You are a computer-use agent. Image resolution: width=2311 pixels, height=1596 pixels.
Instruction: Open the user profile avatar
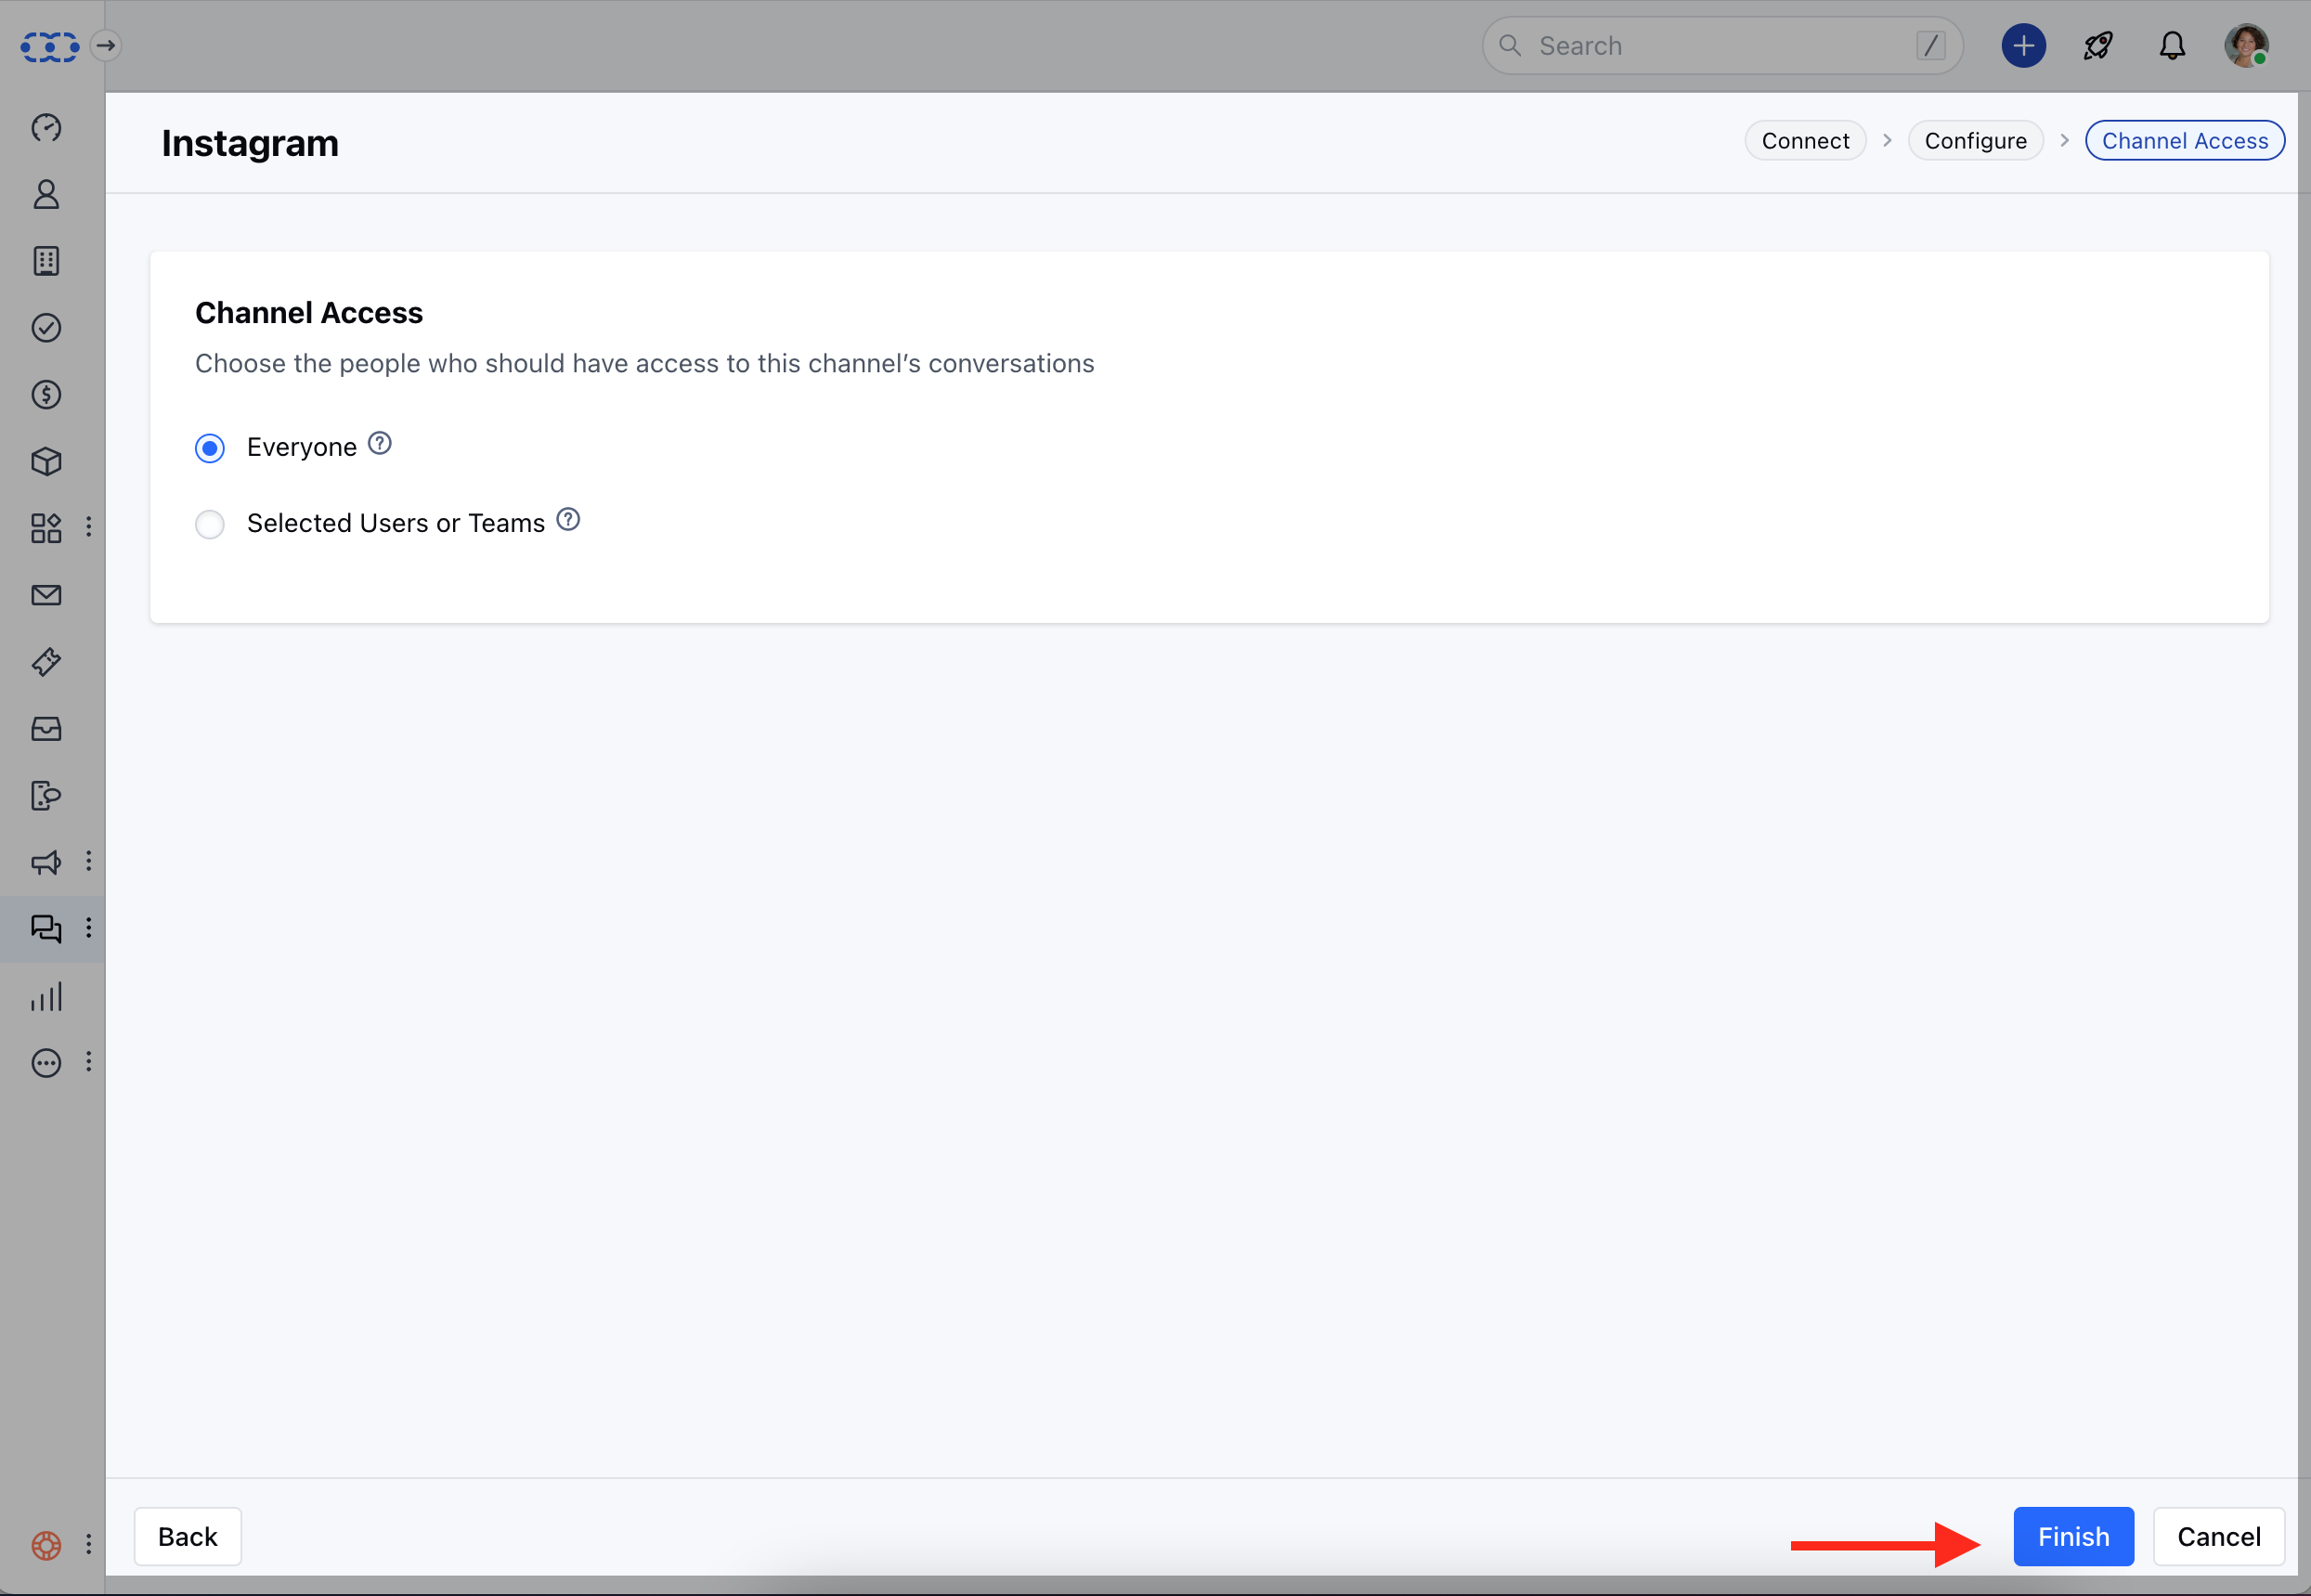tap(2247, 46)
